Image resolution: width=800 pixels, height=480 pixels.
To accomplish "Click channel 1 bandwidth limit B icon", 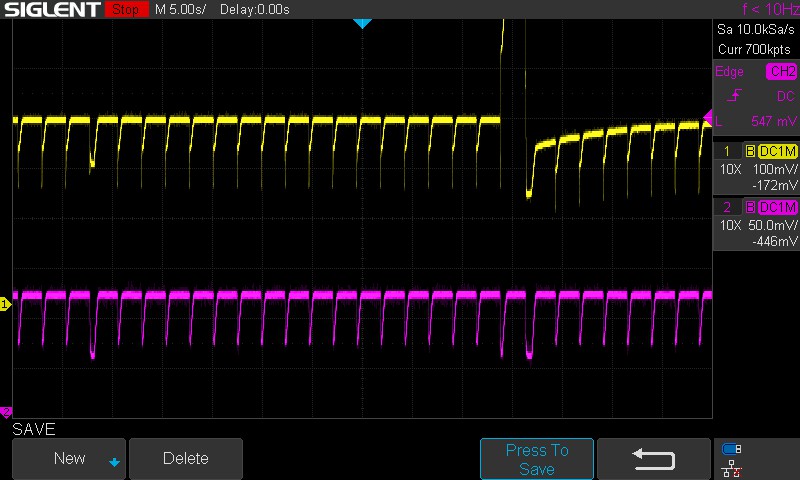I will point(750,151).
